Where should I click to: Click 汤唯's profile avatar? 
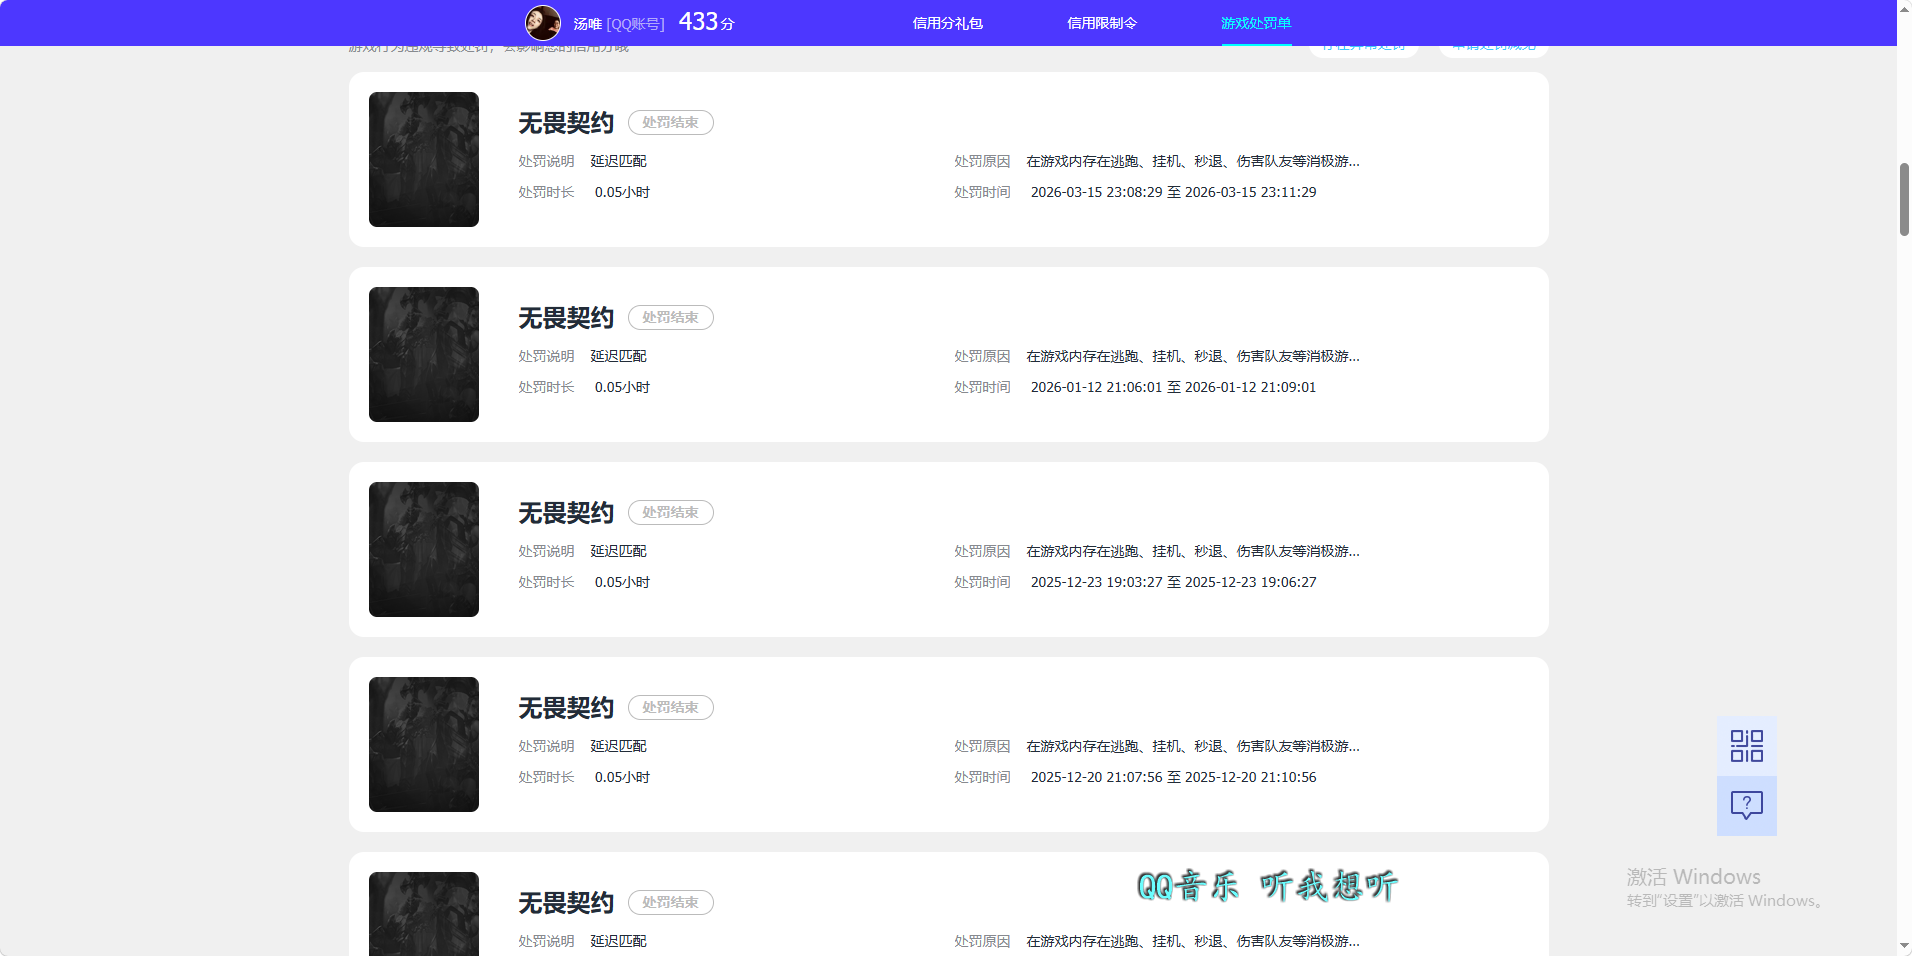click(x=543, y=22)
